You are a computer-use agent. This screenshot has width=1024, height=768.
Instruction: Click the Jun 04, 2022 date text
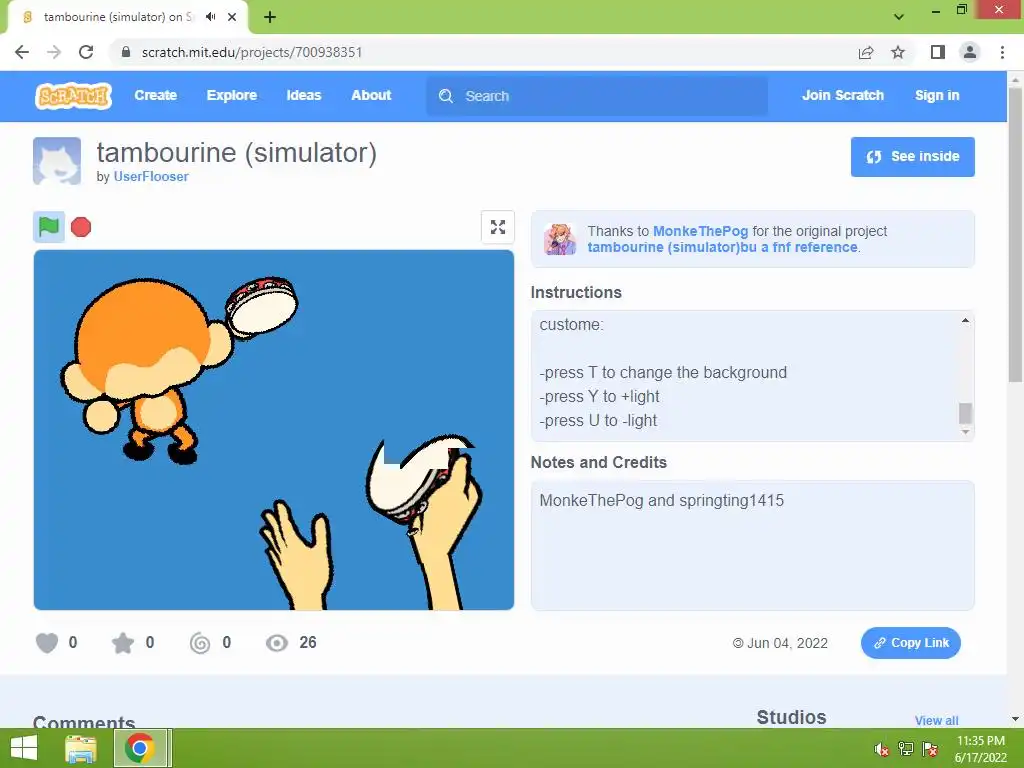pos(787,643)
